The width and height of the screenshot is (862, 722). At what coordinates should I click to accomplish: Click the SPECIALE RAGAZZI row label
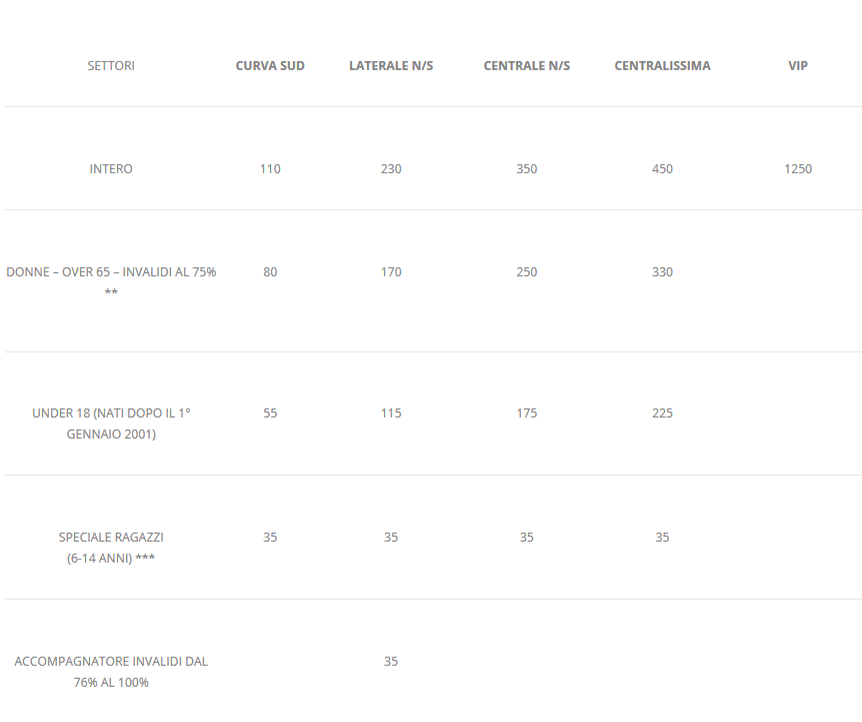pyautogui.click(x=111, y=548)
